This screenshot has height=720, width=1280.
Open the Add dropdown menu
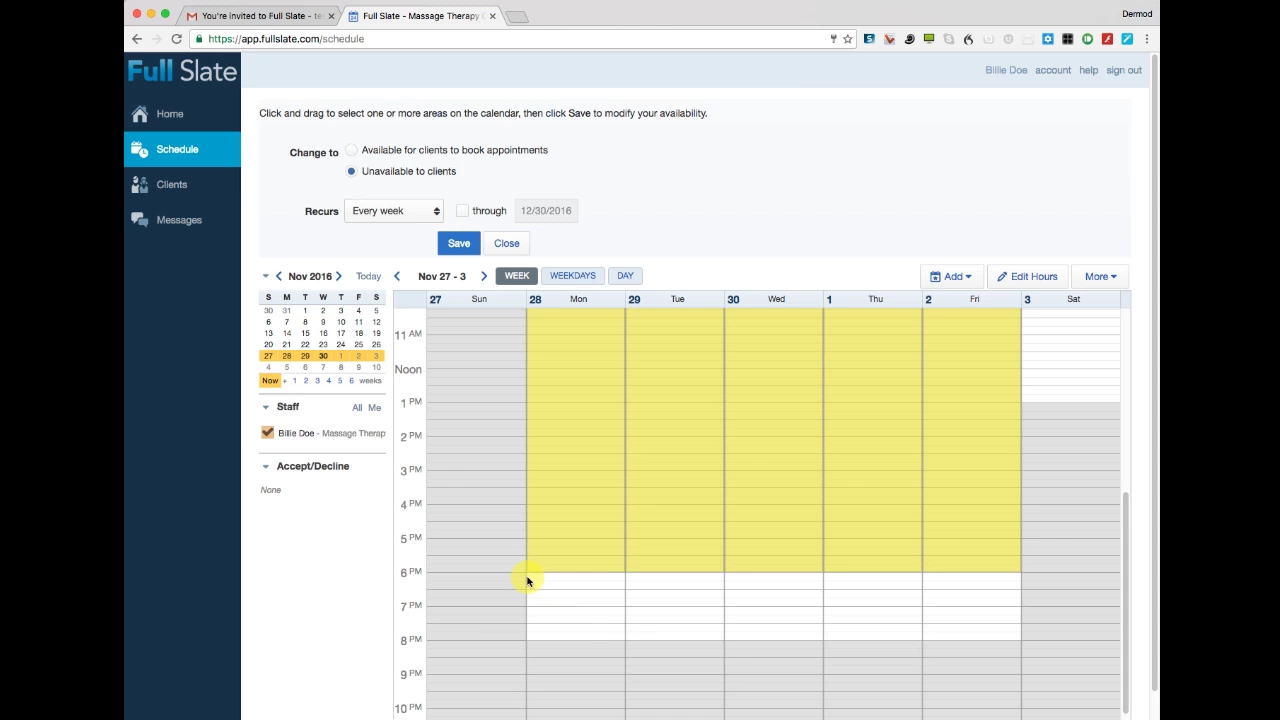(x=951, y=277)
